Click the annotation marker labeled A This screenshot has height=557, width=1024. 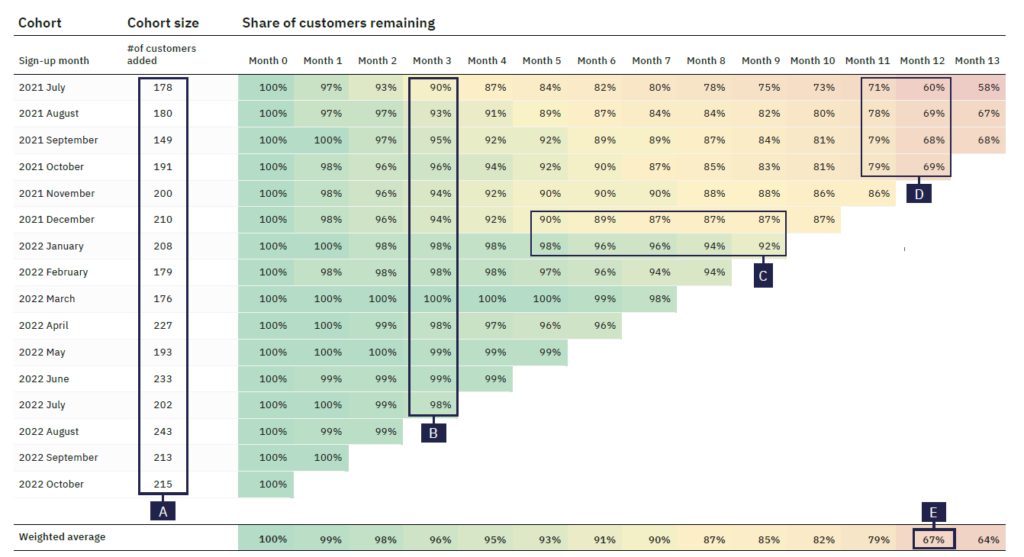click(163, 510)
